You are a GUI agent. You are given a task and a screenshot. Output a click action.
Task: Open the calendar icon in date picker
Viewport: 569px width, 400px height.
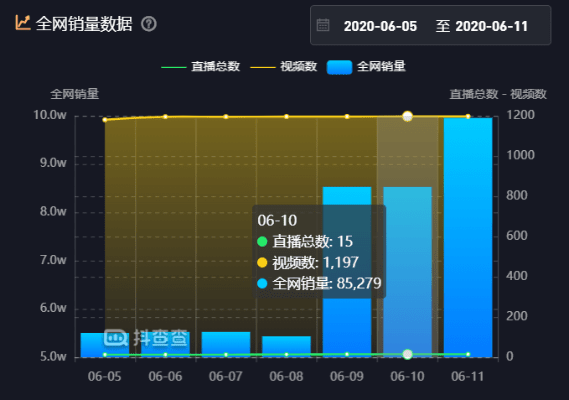click(323, 25)
